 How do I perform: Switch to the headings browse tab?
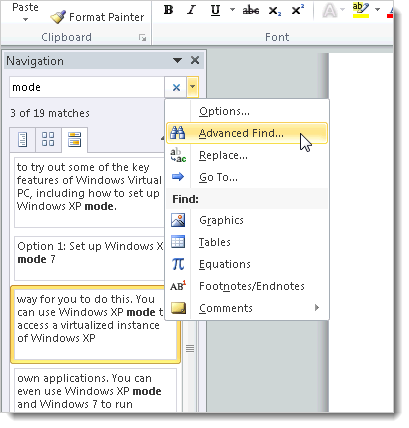(x=22, y=139)
